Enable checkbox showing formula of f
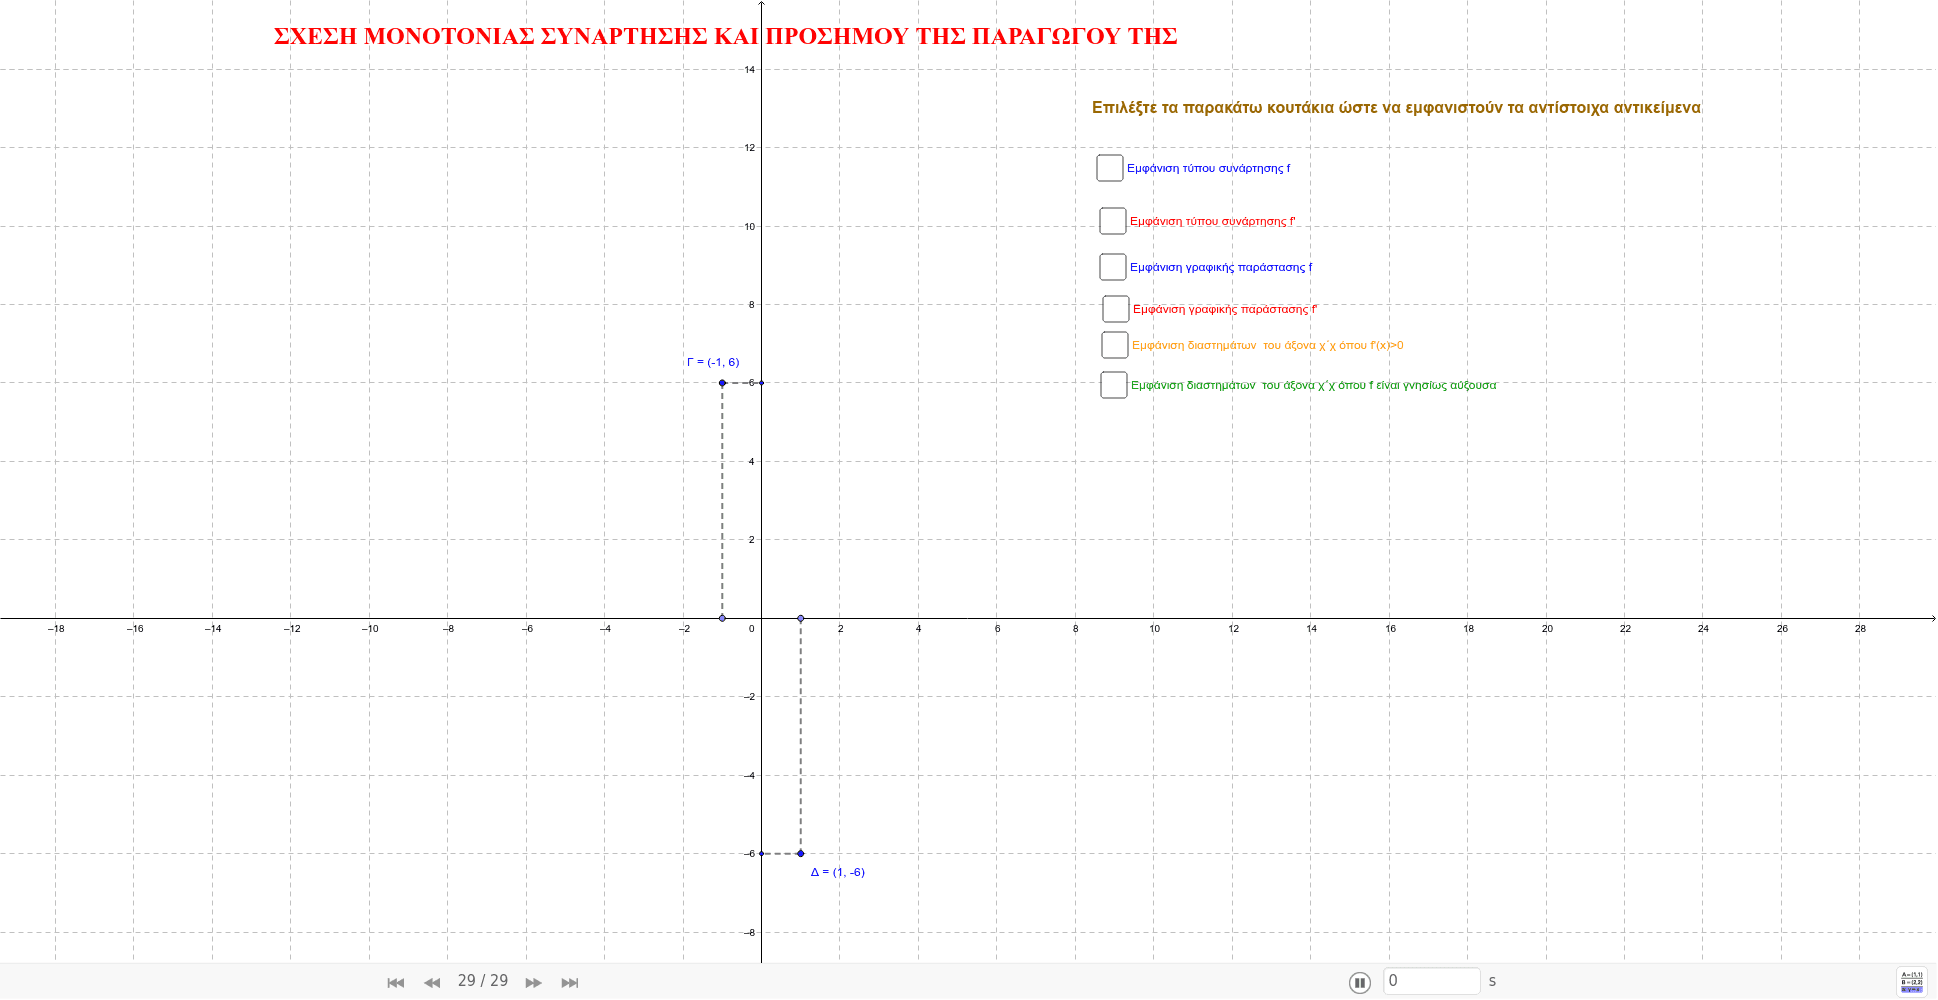This screenshot has height=1000, width=1938. (x=1110, y=168)
